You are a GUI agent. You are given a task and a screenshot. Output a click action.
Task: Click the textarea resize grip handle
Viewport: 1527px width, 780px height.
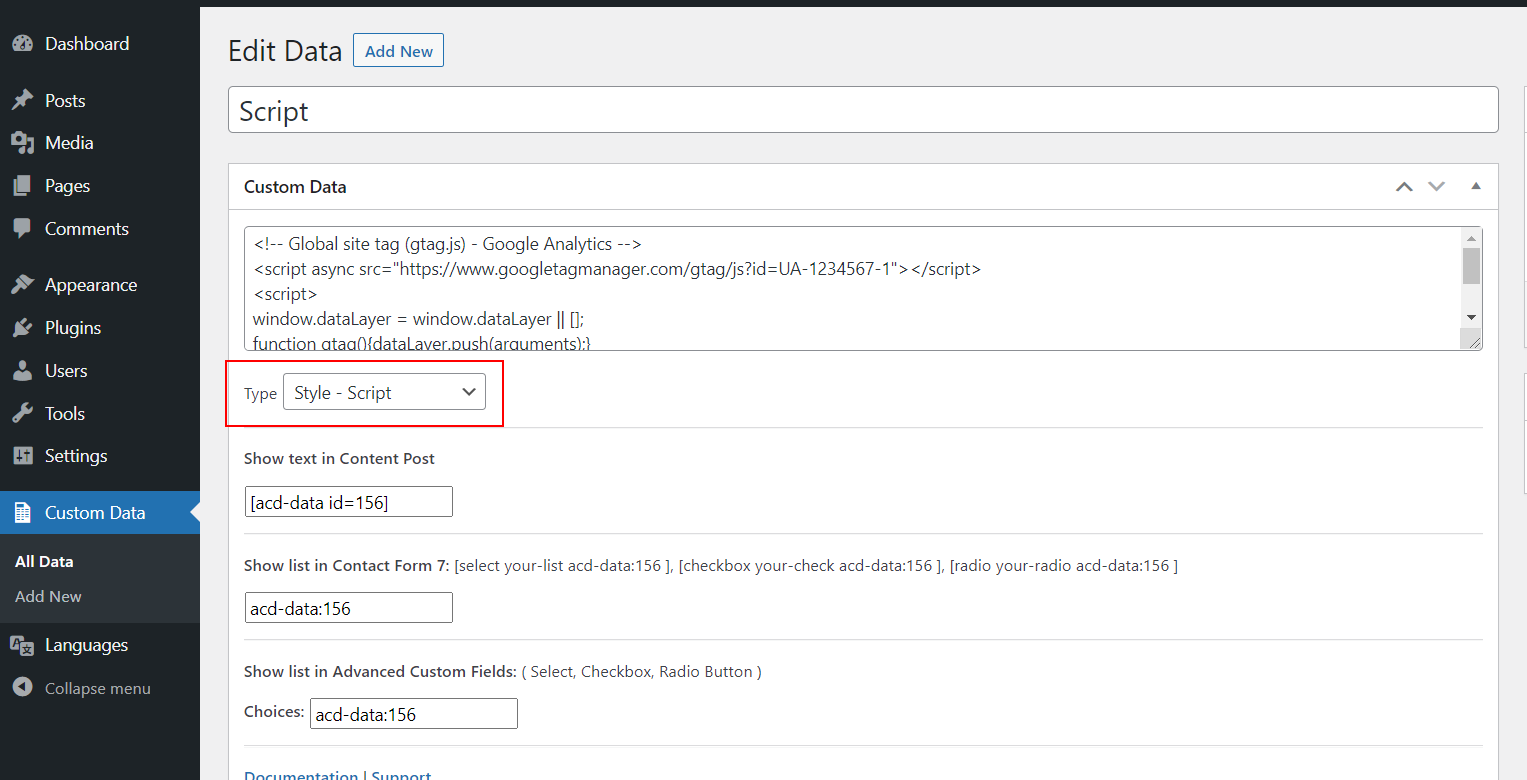click(1473, 341)
